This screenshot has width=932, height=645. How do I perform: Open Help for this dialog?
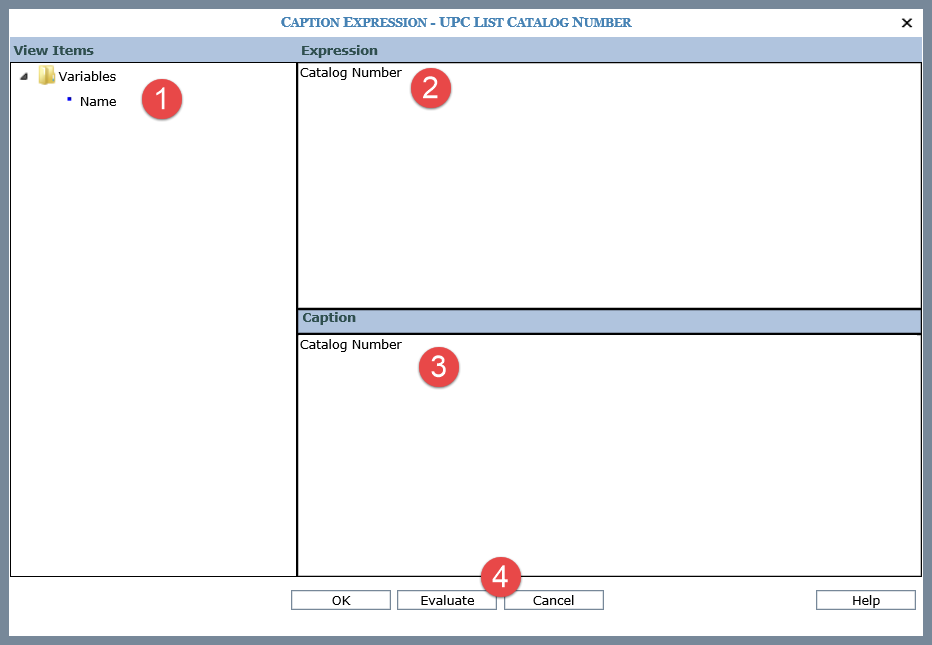[865, 600]
